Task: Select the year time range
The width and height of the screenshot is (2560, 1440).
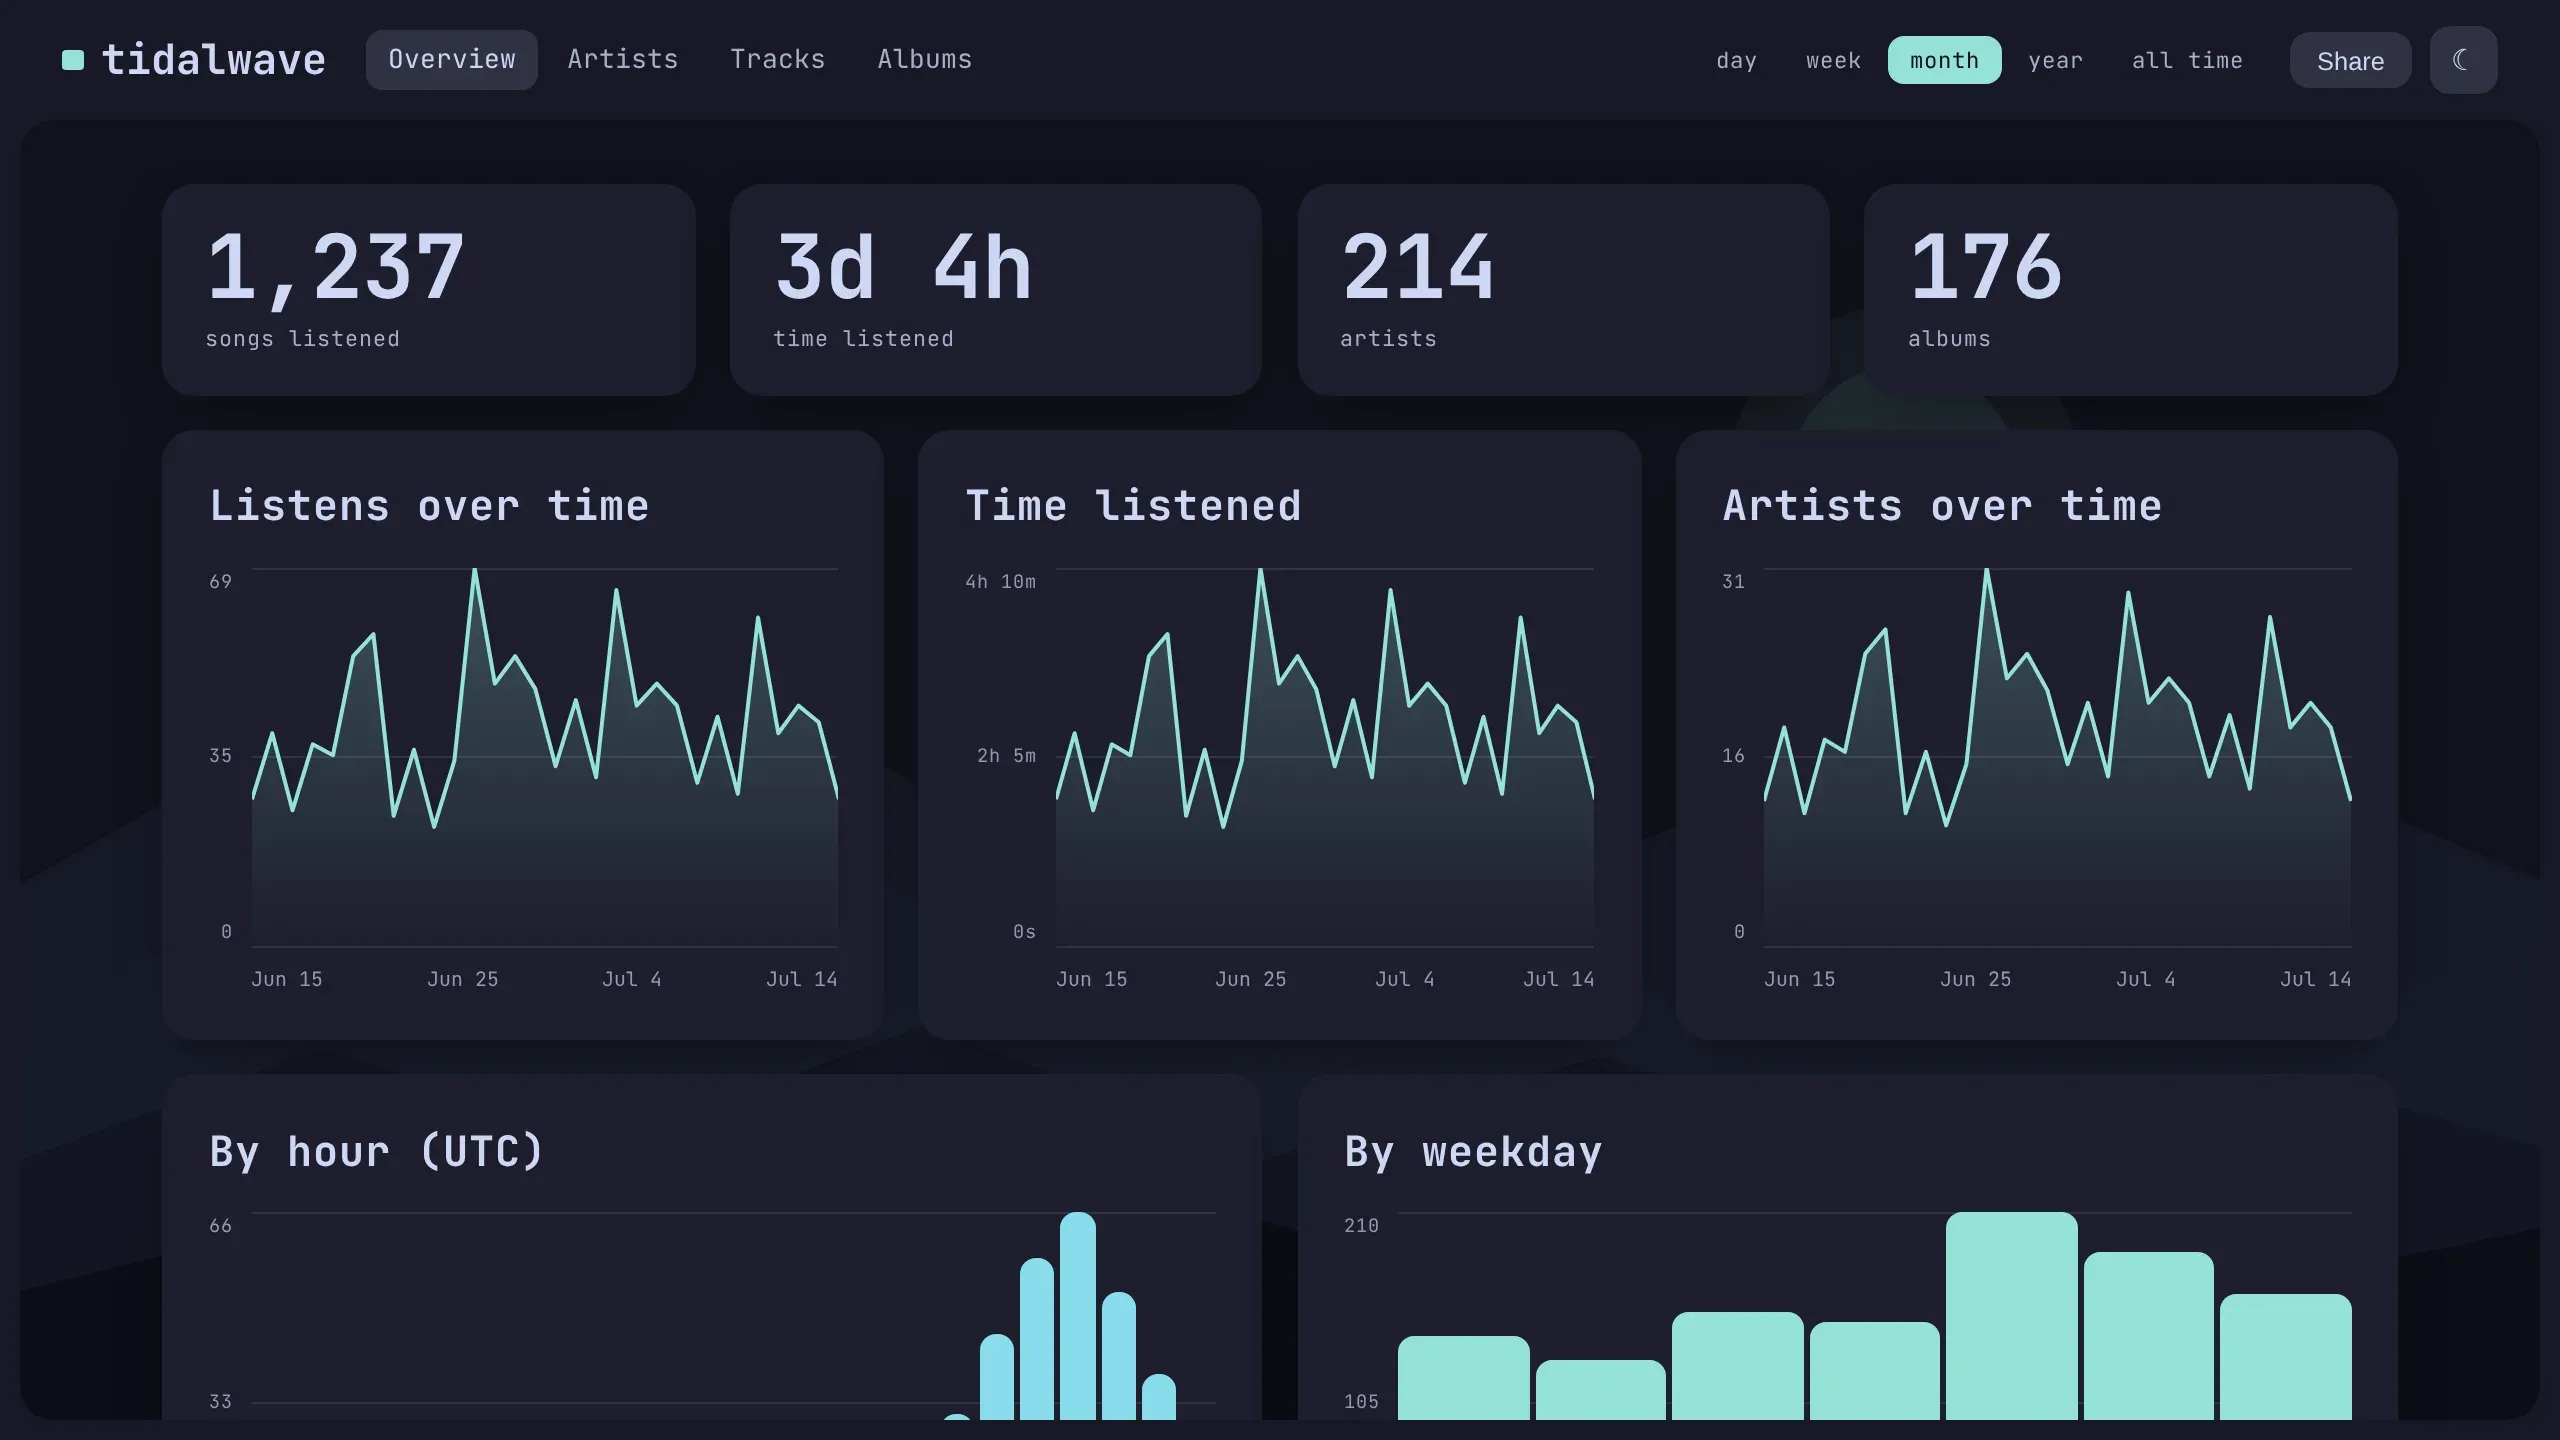Action: (x=2055, y=60)
